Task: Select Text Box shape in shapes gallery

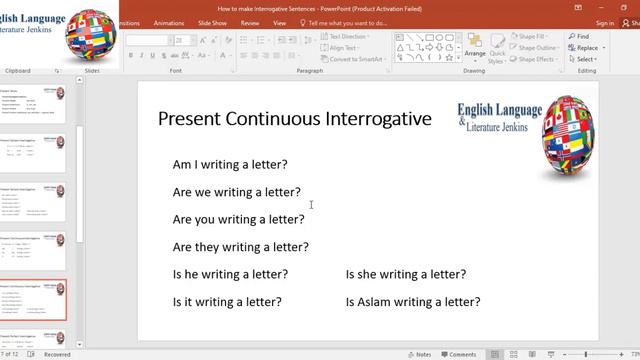Action: tap(400, 38)
